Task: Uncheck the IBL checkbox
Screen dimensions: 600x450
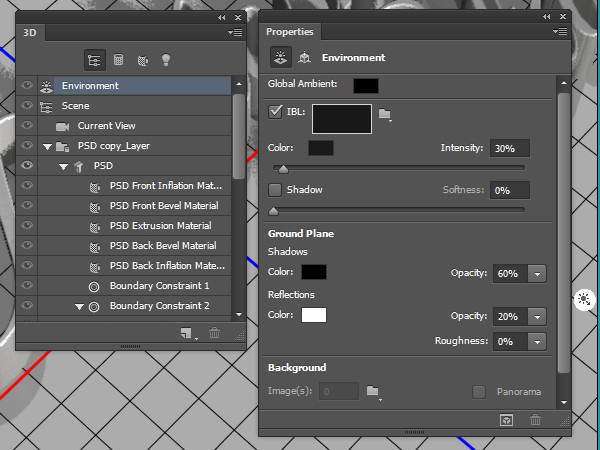Action: [276, 112]
